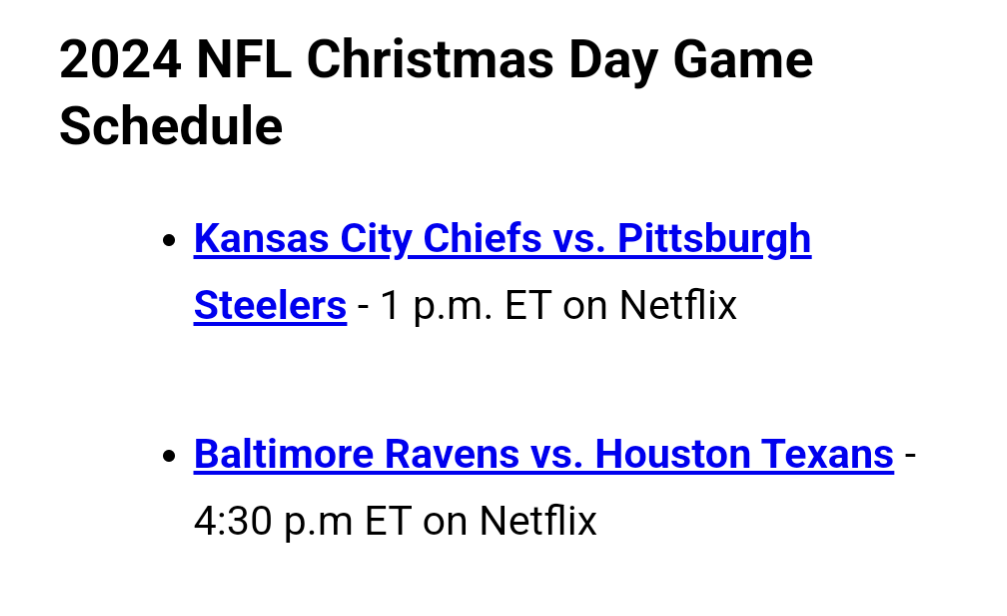Click "Netflix" after the Ravens game time
Viewport: 1007px width, 616px height.
coord(538,520)
